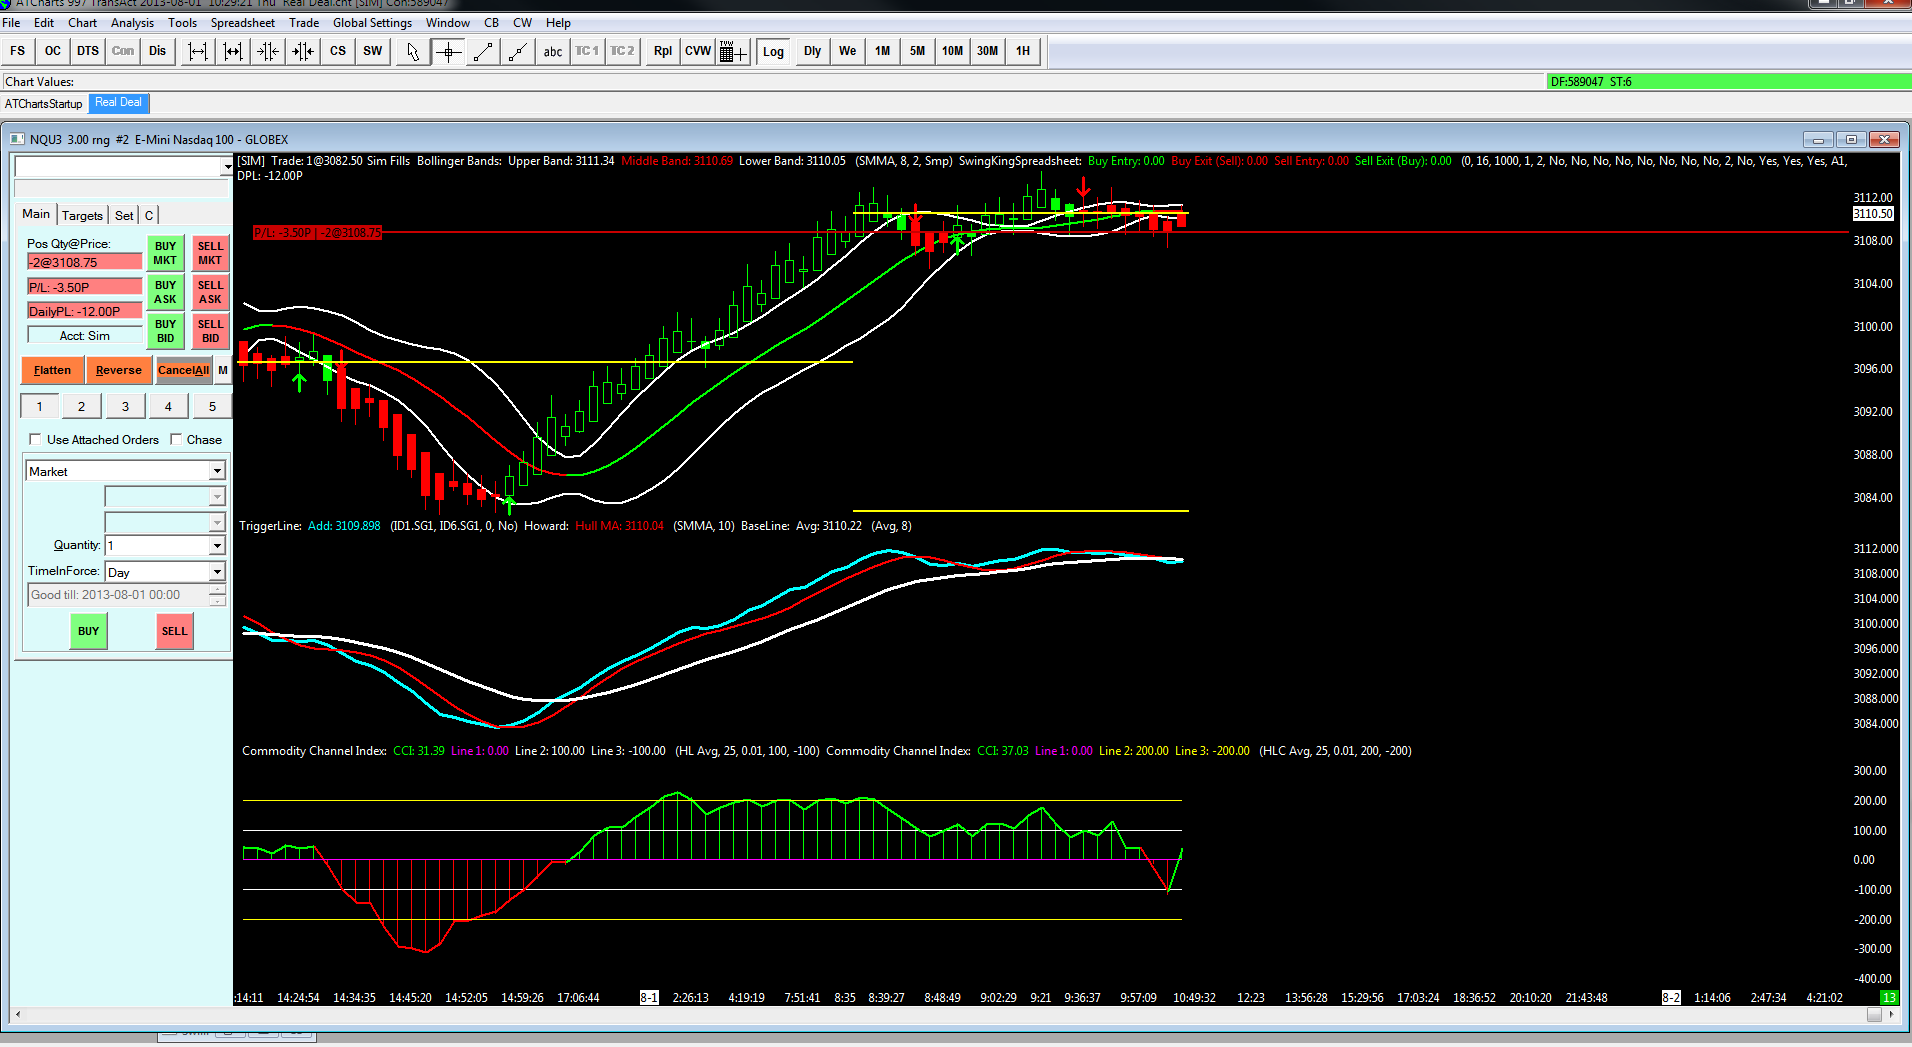This screenshot has width=1912, height=1047.
Task: Activate the crosshair cursor tool
Action: [x=448, y=52]
